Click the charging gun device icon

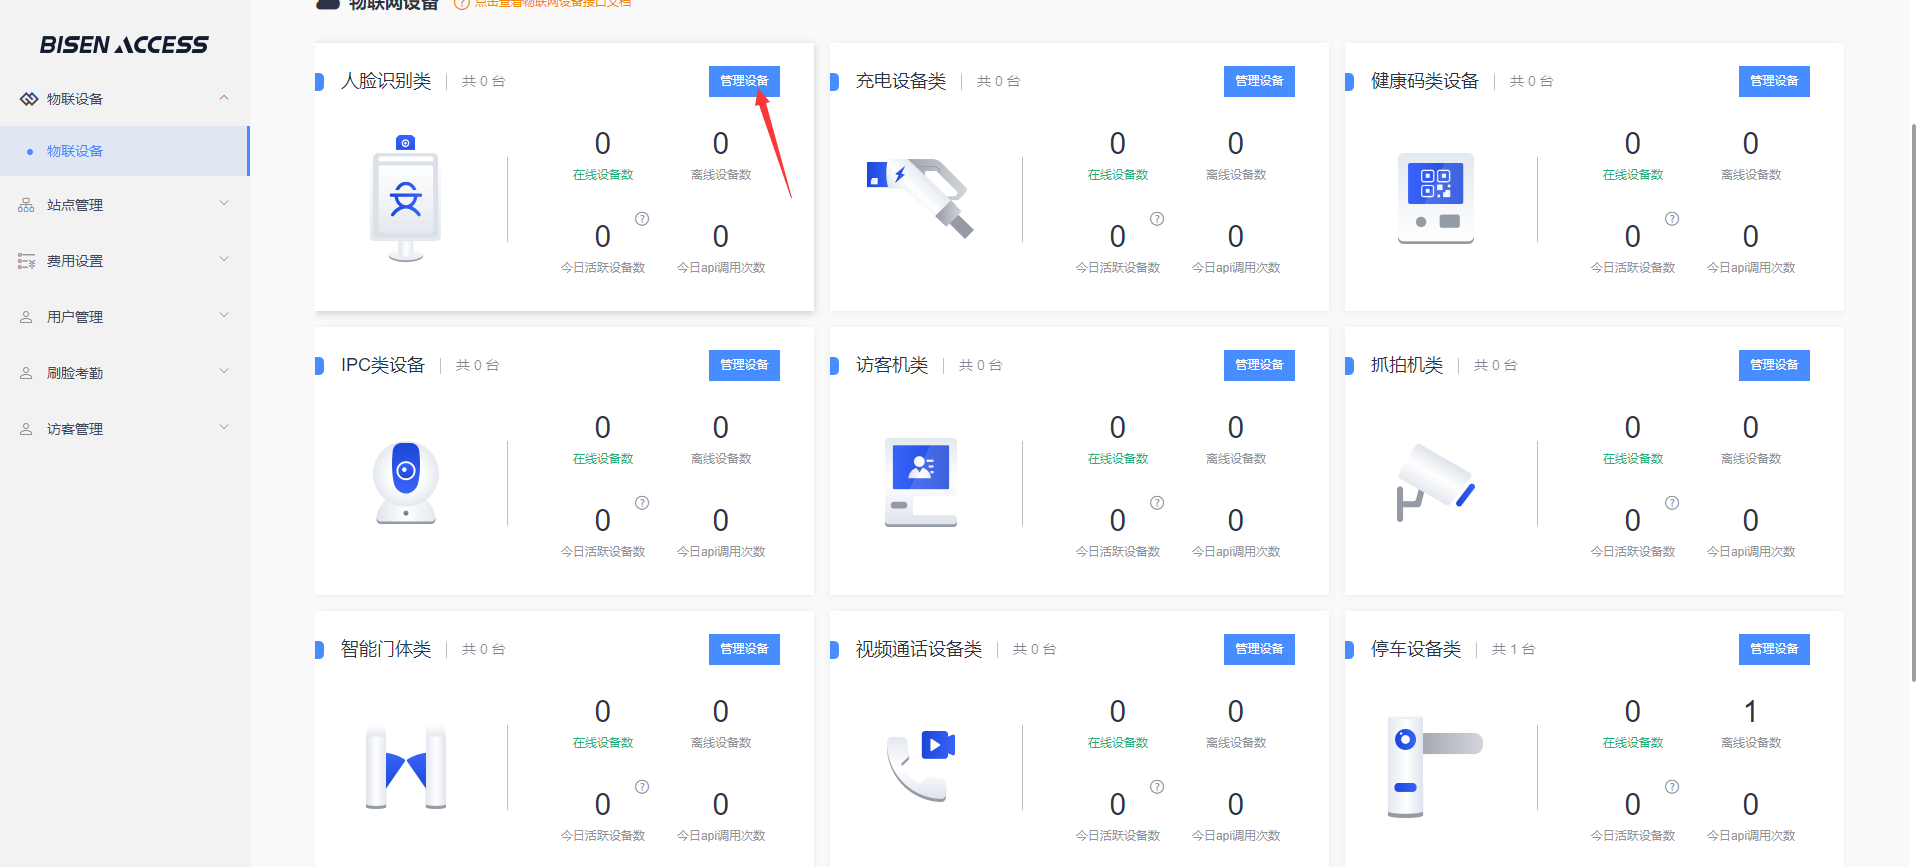tap(919, 198)
